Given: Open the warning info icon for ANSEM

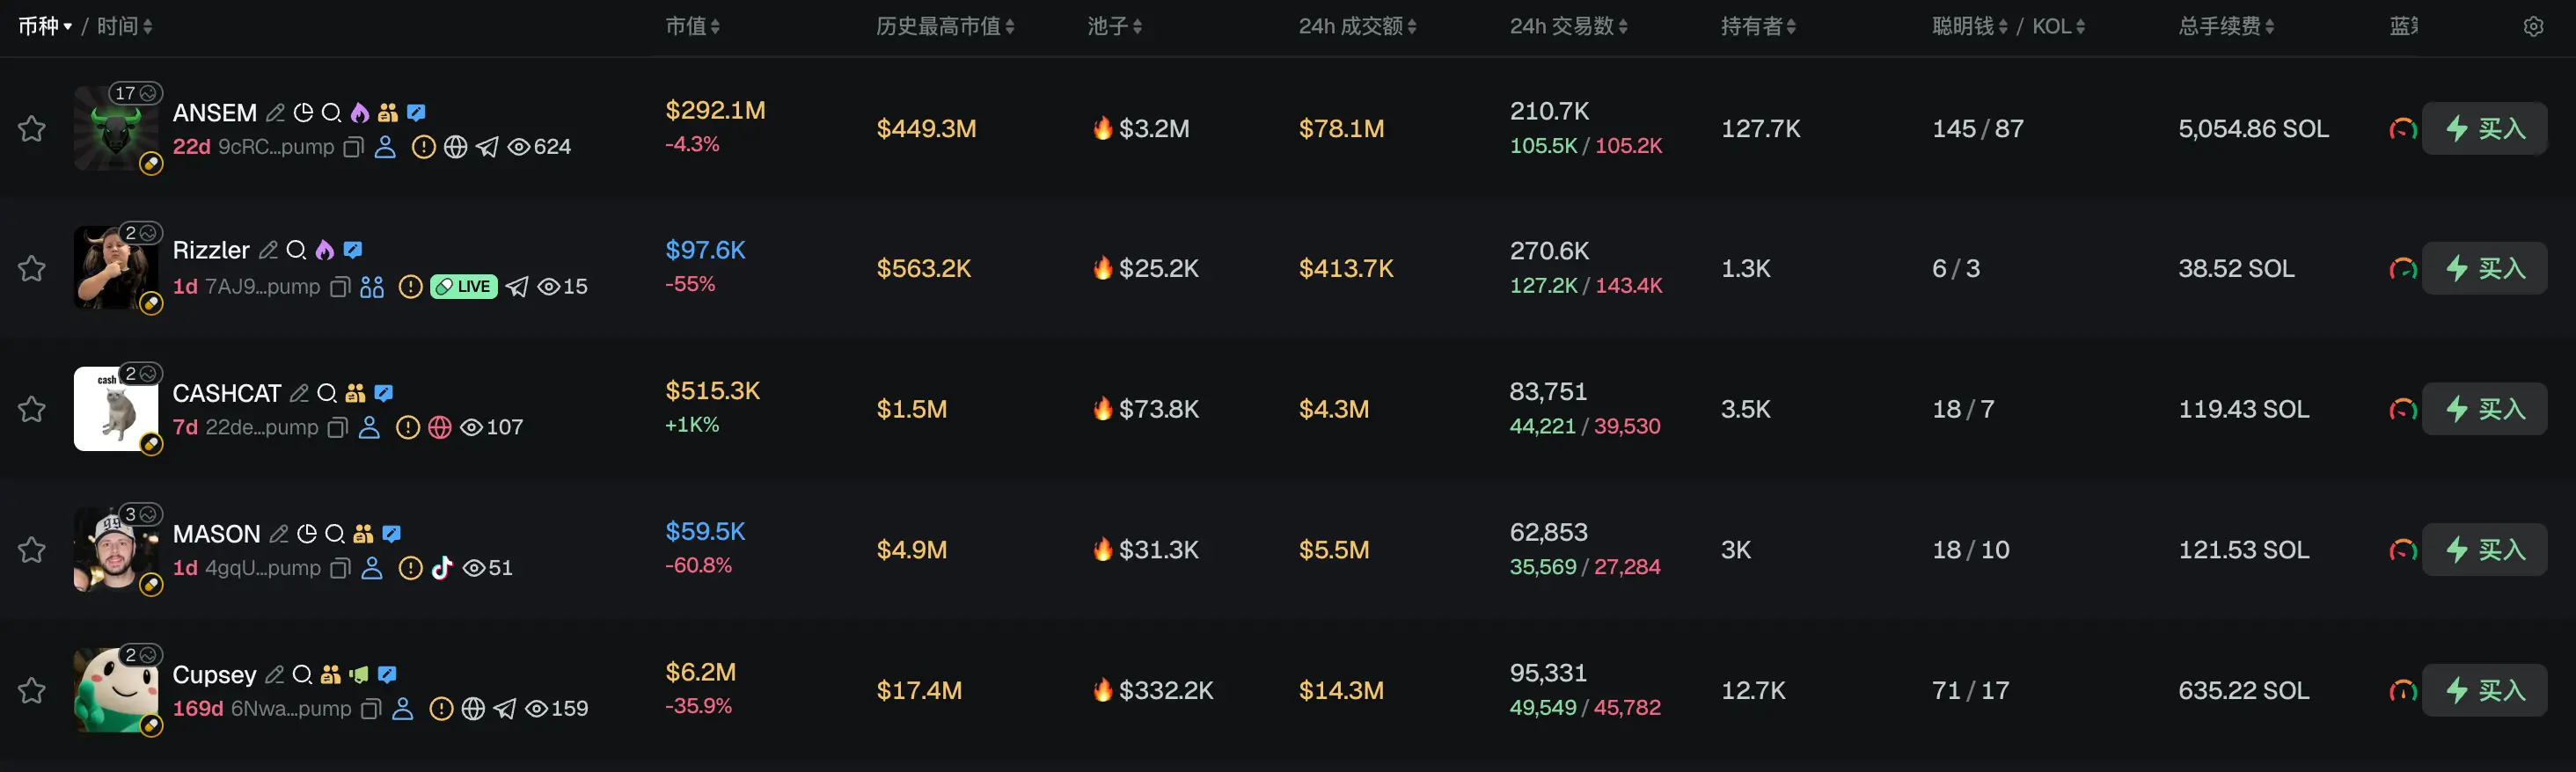Looking at the screenshot, I should pos(424,148).
